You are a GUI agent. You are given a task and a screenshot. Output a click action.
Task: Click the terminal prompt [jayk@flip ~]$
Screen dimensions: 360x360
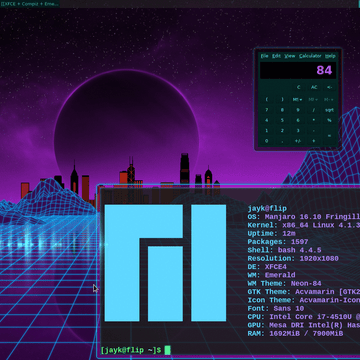point(131,350)
